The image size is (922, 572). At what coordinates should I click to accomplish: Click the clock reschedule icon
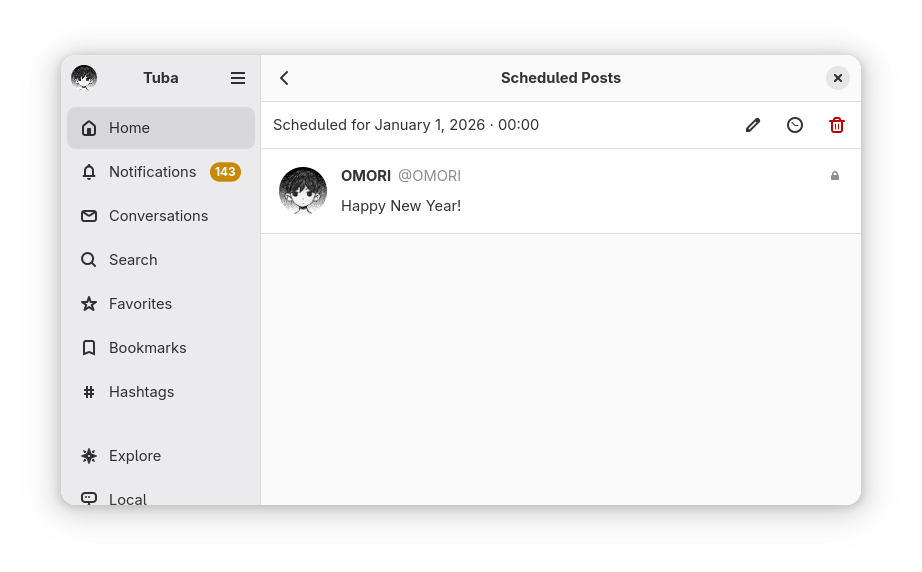[795, 125]
